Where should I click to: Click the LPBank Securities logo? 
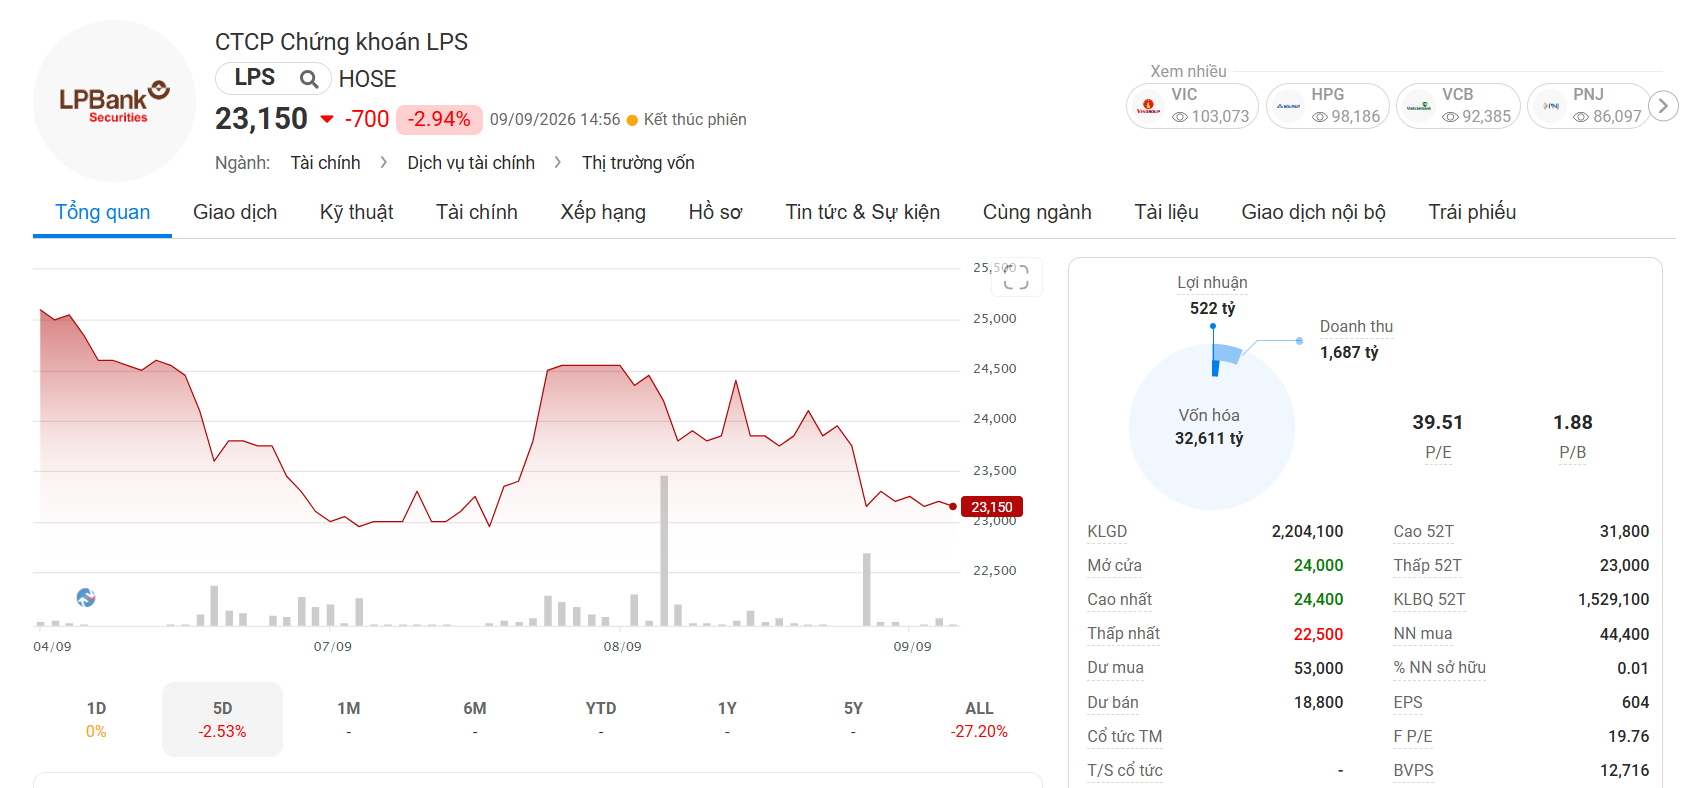point(114,101)
